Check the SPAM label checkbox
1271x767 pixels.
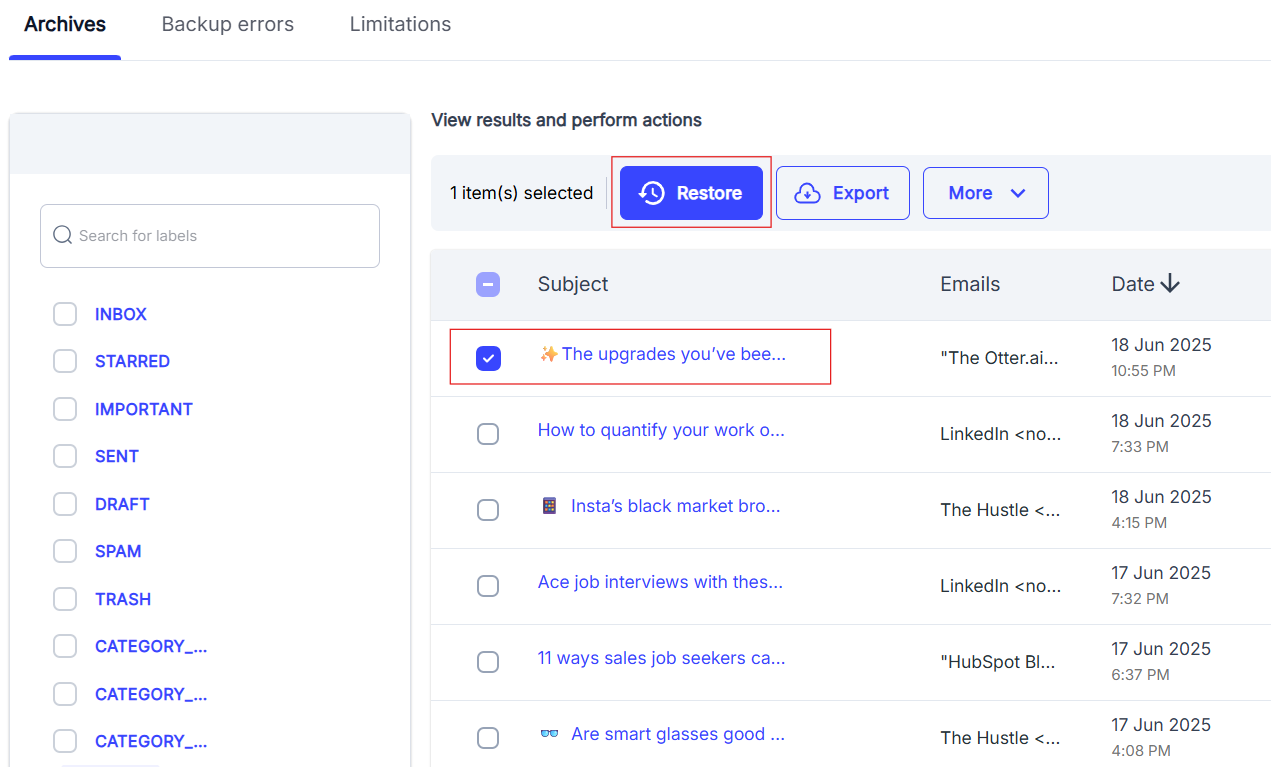tap(65, 551)
